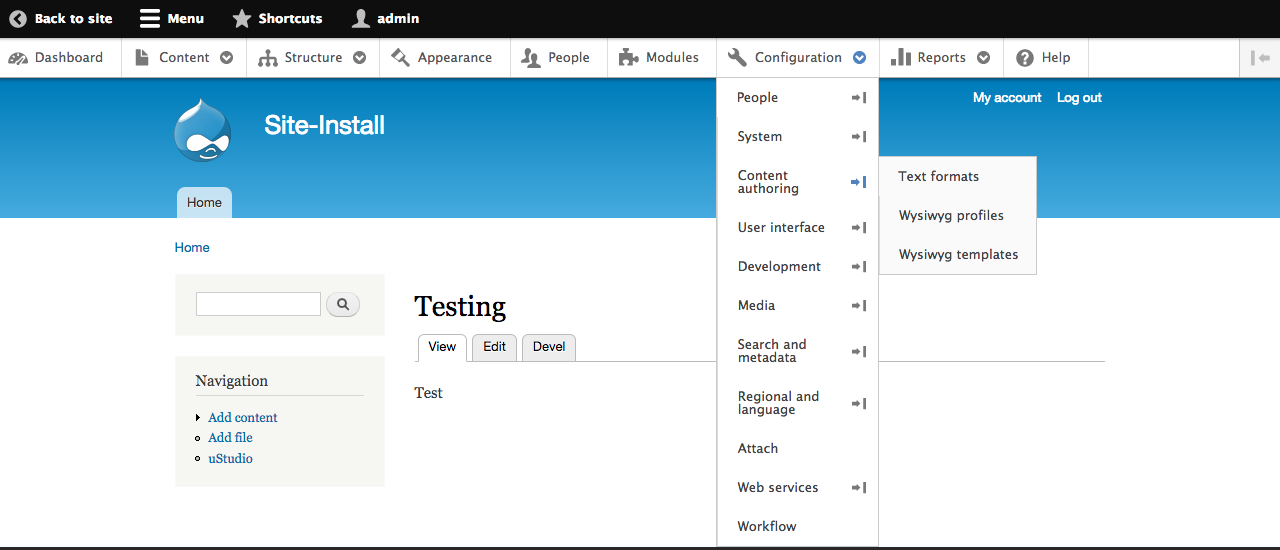This screenshot has width=1280, height=550.
Task: Click the Add content navigation link
Action: (x=243, y=418)
